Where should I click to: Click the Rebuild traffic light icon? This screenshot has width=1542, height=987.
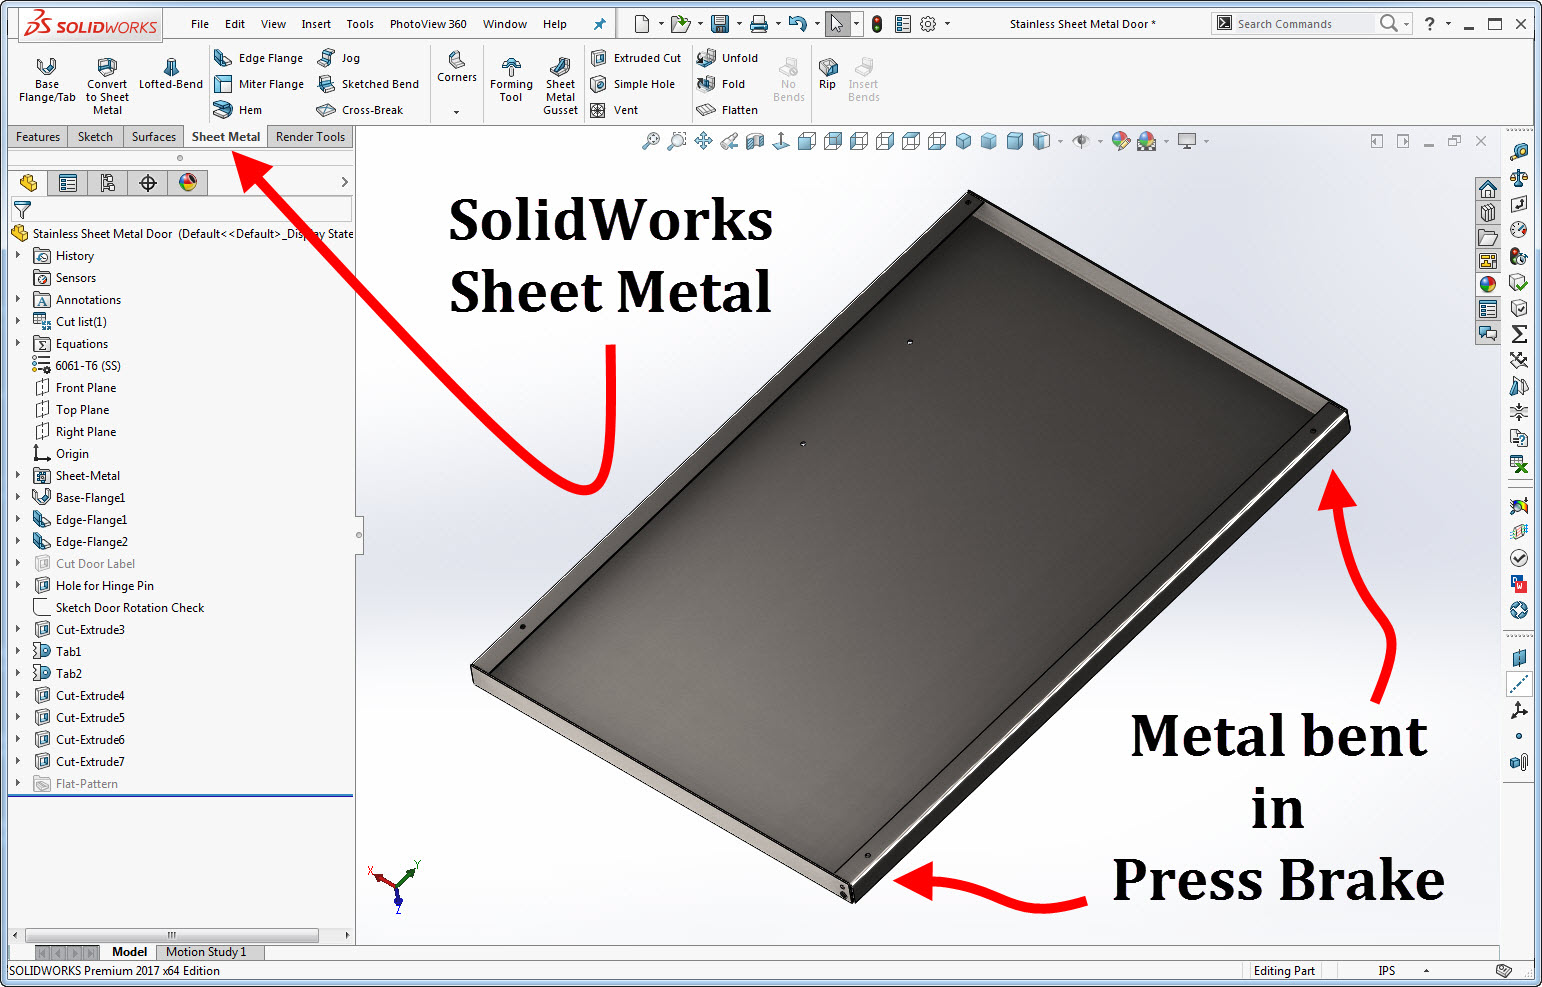pos(877,24)
